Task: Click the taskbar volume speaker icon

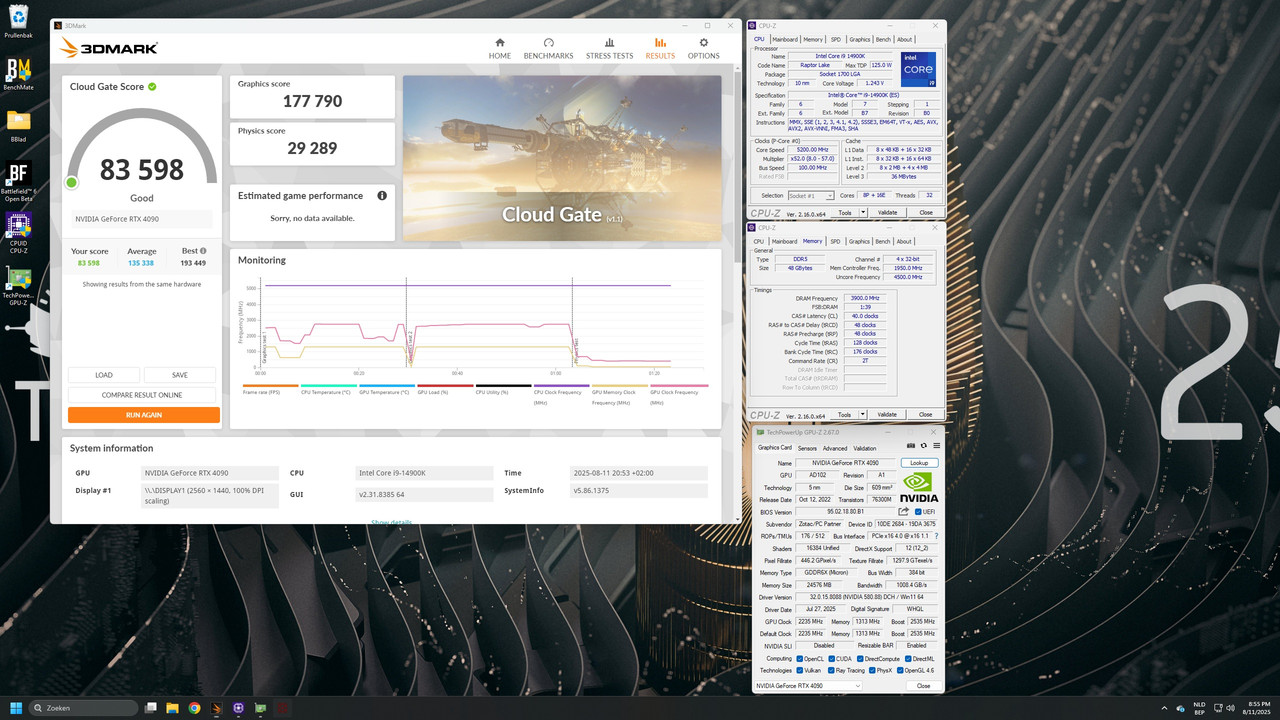Action: click(1230, 708)
